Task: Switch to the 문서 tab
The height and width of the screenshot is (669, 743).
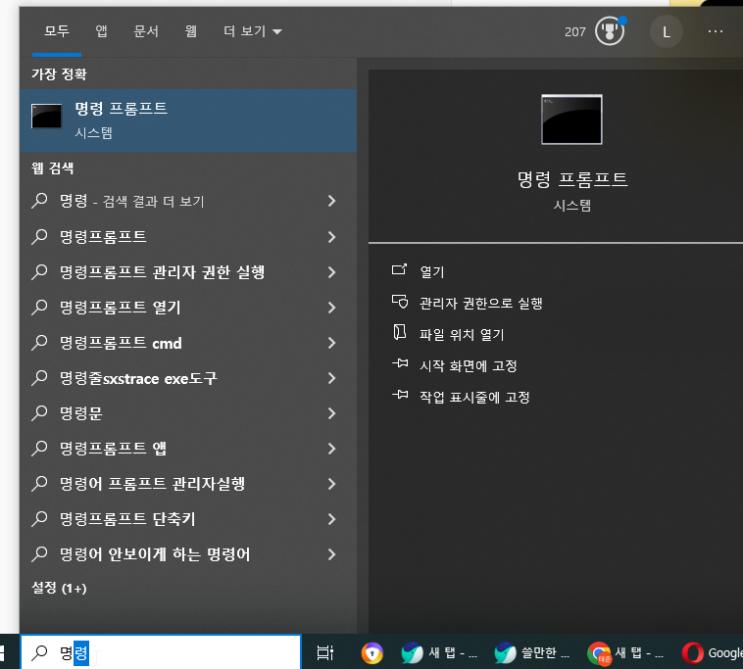Action: 146,32
